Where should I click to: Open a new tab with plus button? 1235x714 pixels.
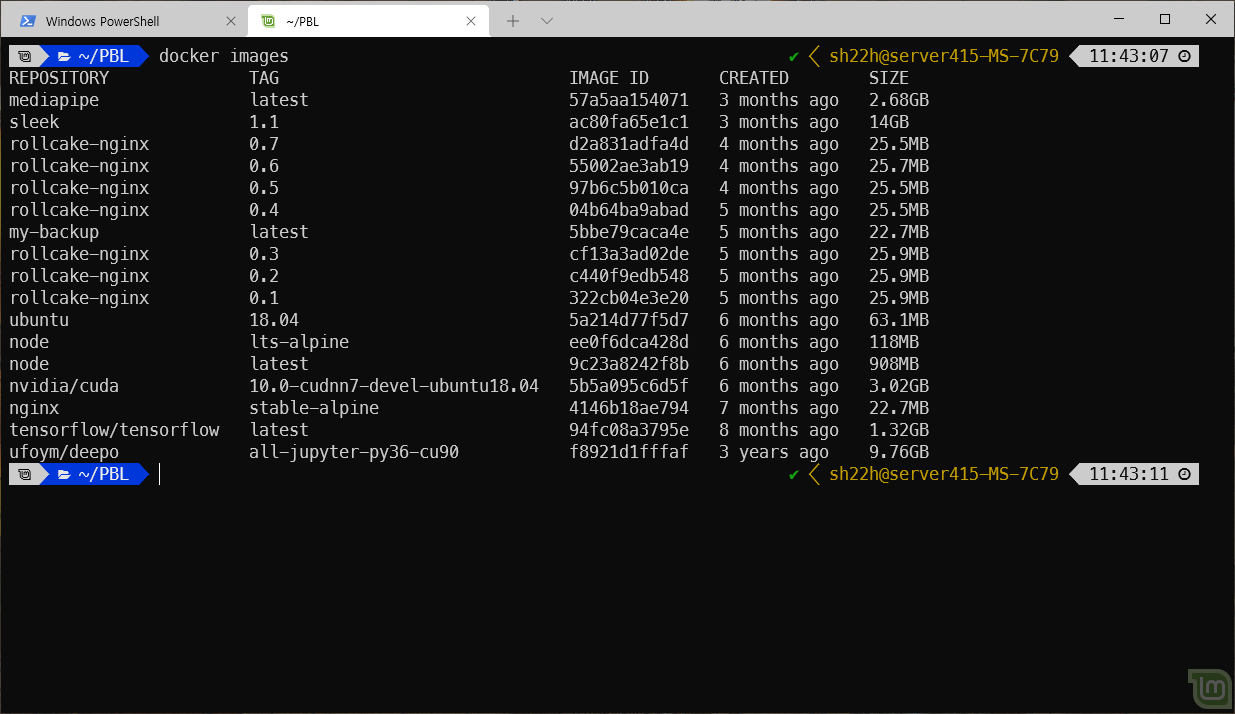513,21
